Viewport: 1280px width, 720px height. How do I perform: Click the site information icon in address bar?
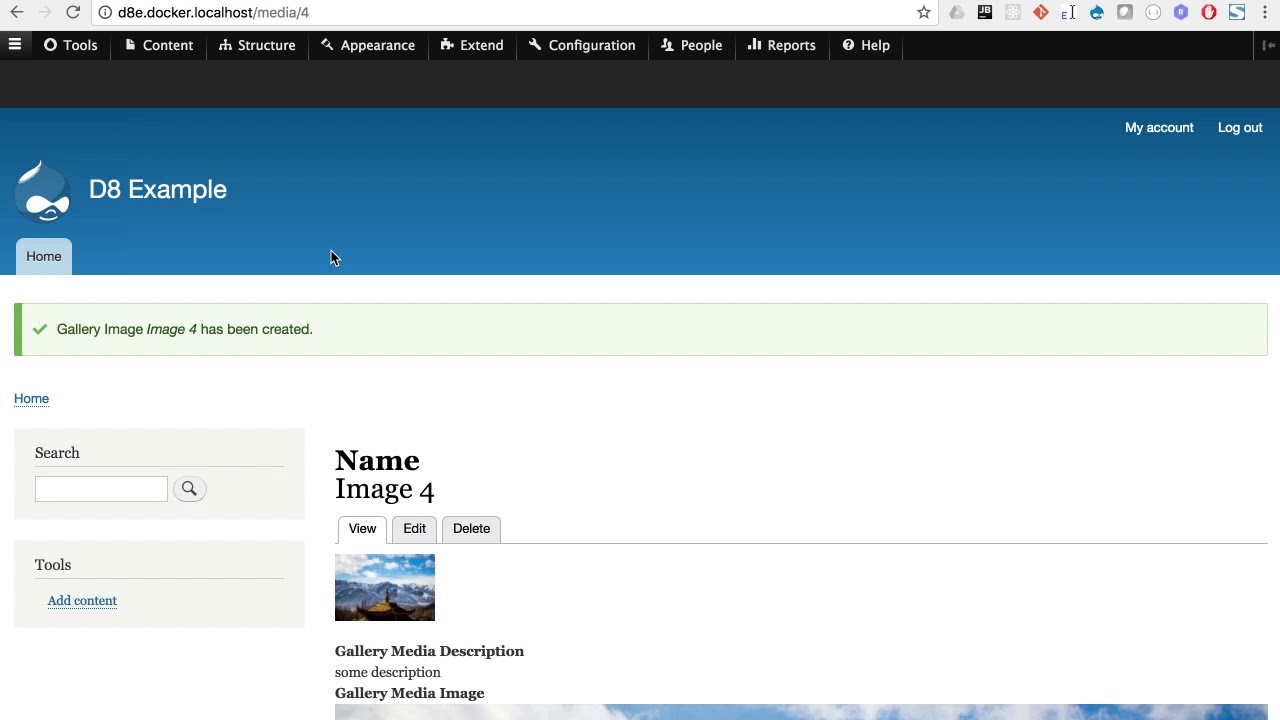pyautogui.click(x=105, y=12)
